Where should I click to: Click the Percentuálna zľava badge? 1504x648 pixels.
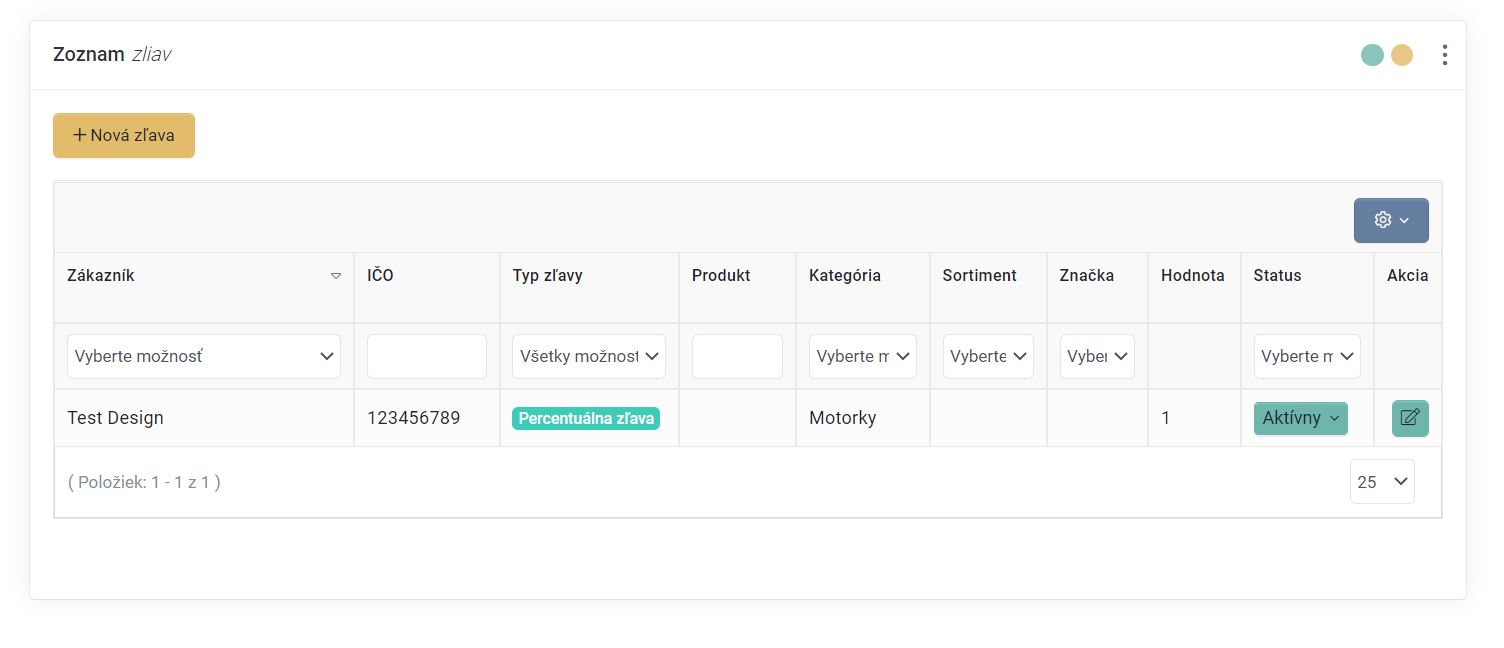click(586, 418)
